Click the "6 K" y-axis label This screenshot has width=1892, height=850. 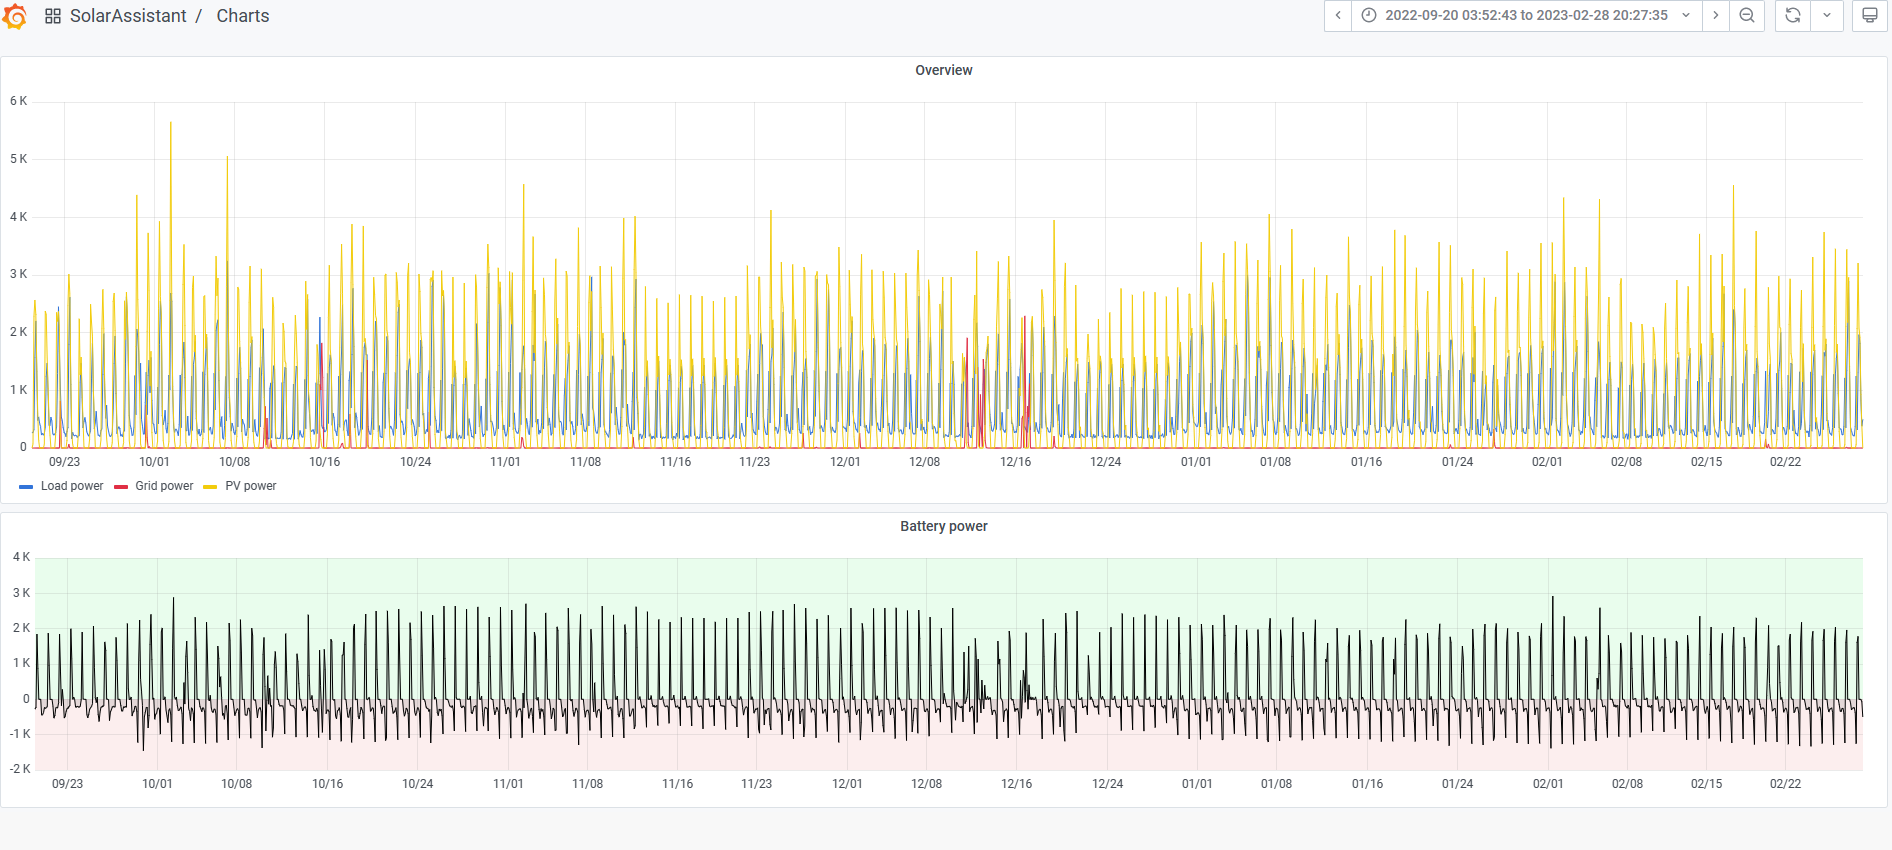19,101
